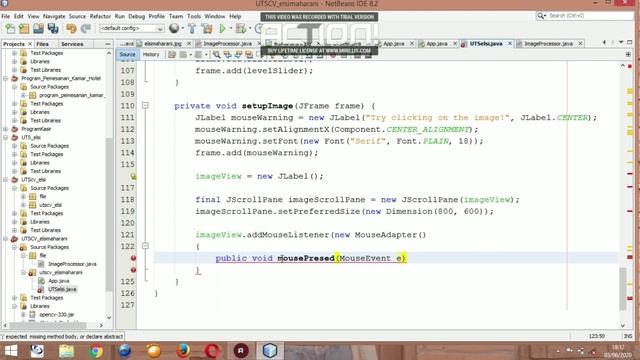
Task: Collapse code fold marker at line 122
Action: click(145, 246)
